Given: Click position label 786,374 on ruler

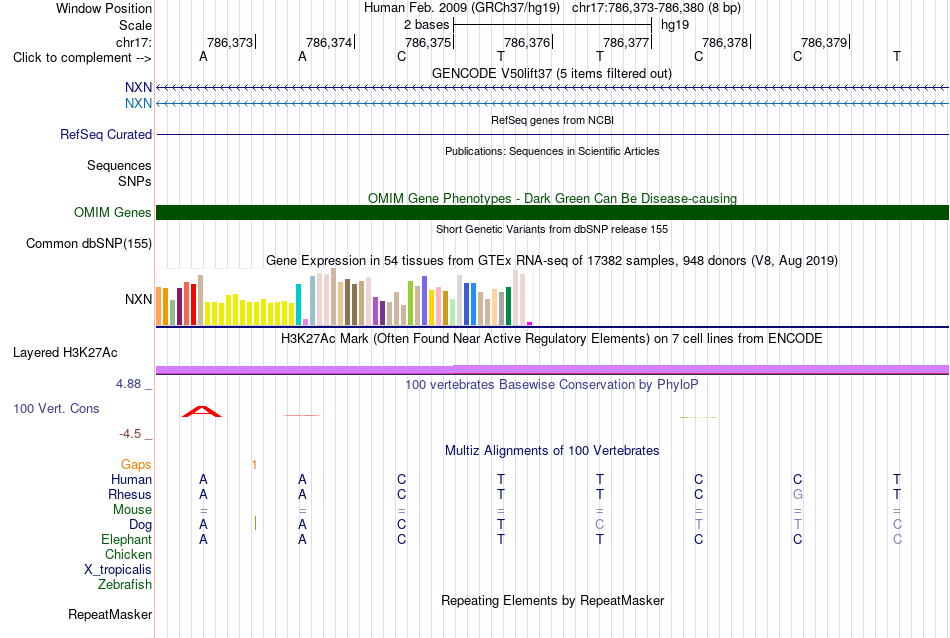Looking at the screenshot, I should (329, 42).
